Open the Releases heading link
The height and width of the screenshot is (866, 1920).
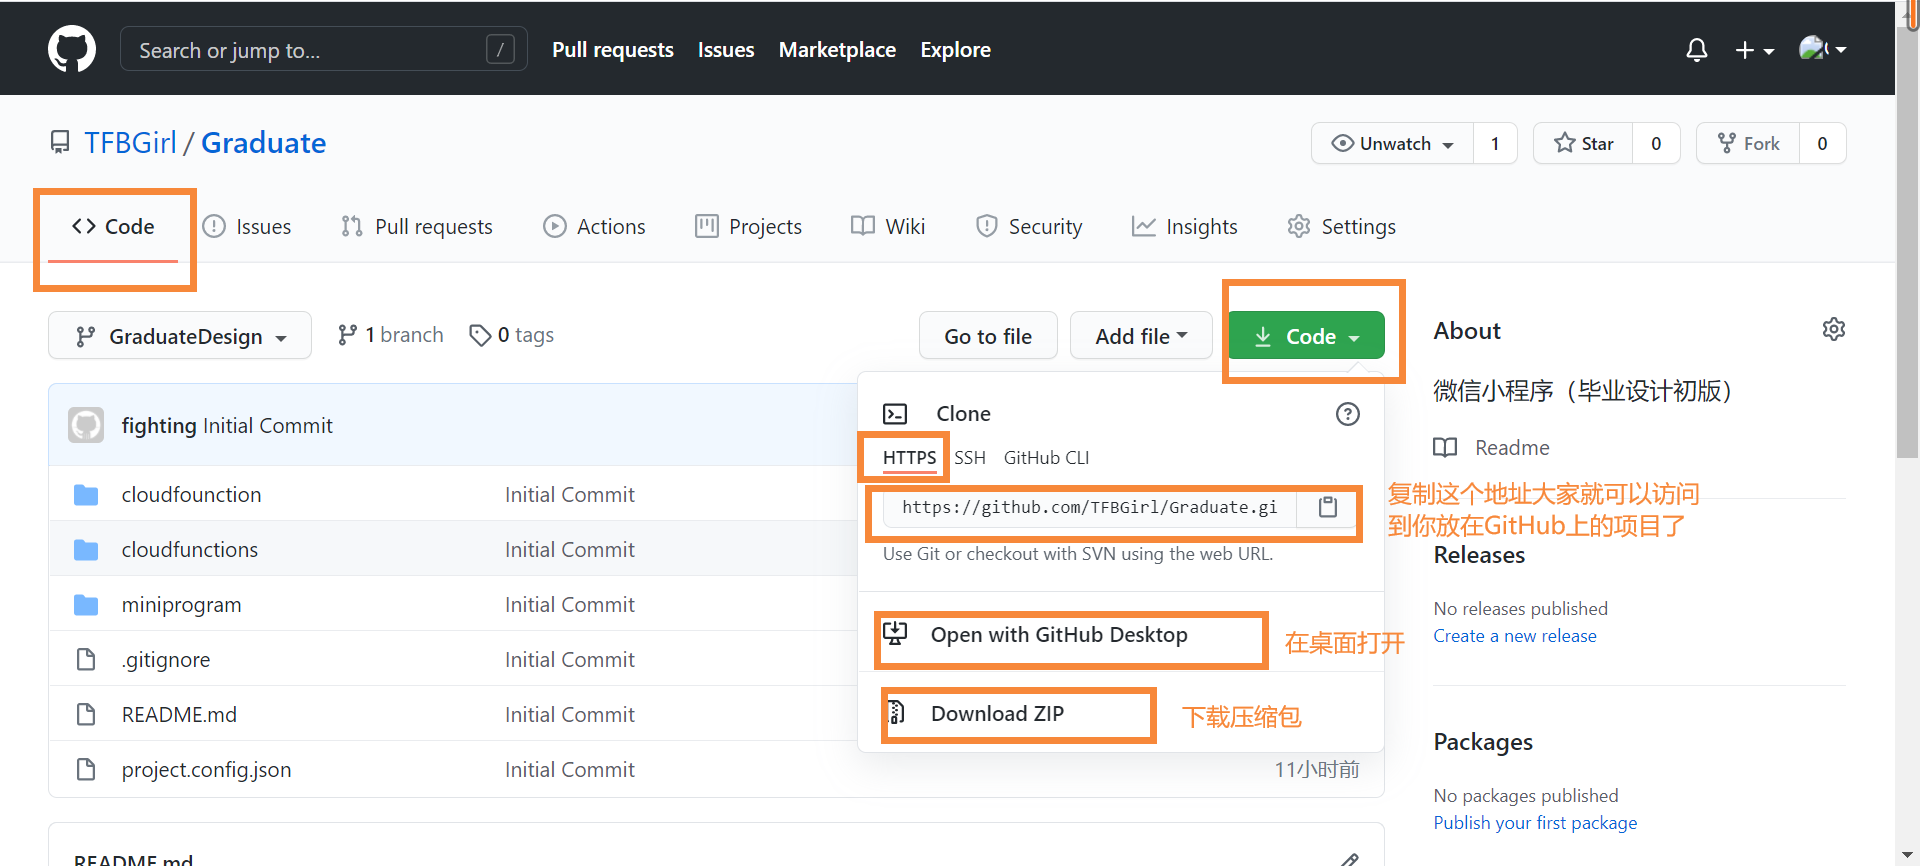[x=1479, y=555]
